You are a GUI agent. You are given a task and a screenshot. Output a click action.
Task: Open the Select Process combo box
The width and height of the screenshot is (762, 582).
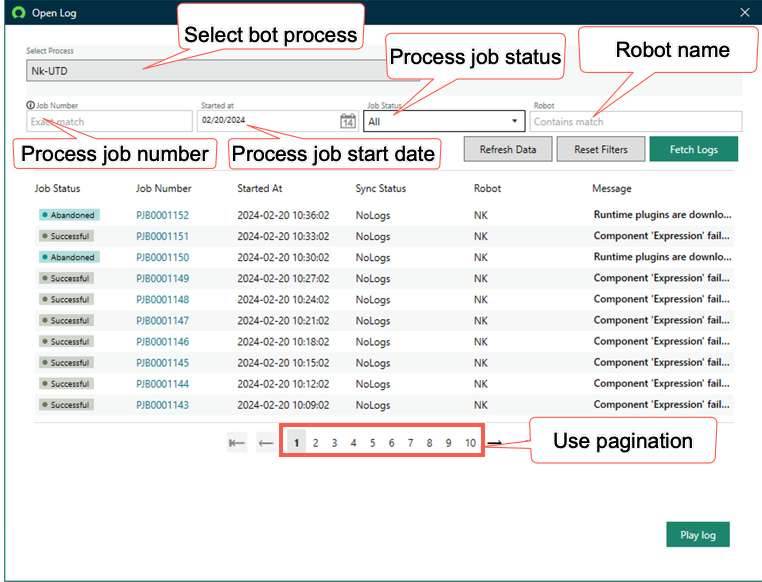(x=223, y=71)
